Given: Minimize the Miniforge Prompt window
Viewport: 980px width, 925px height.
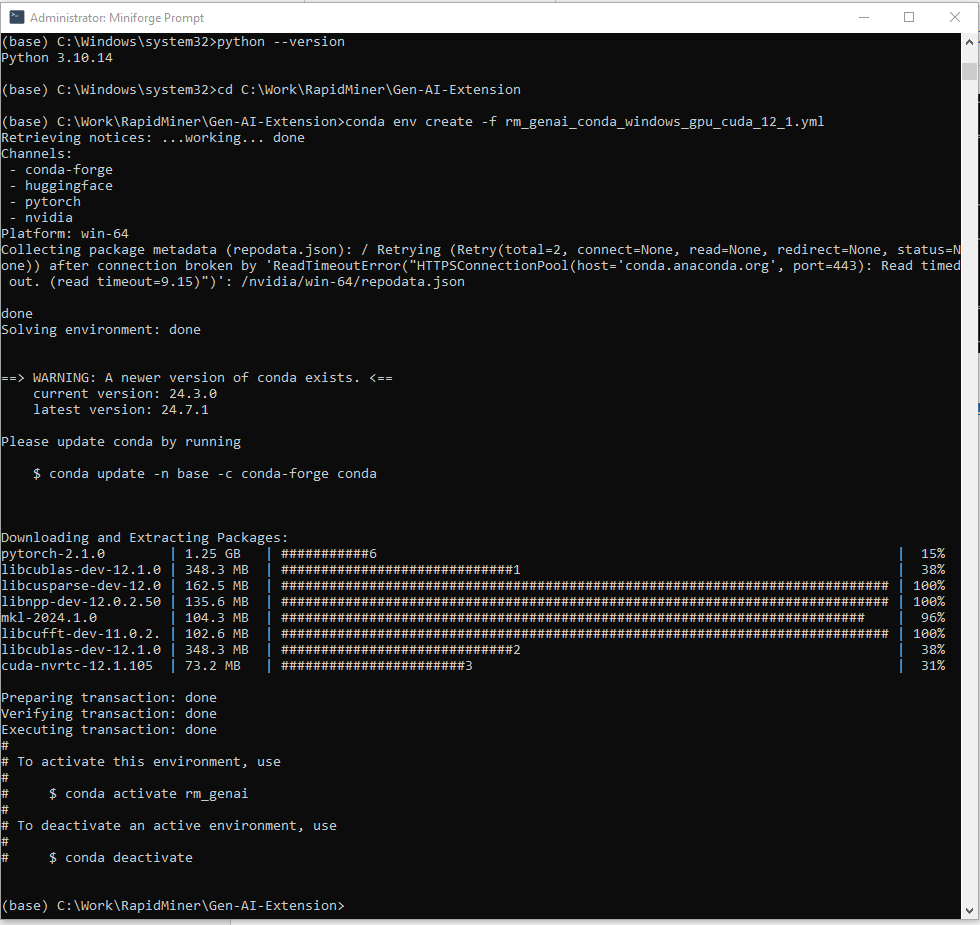Looking at the screenshot, I should 863,17.
